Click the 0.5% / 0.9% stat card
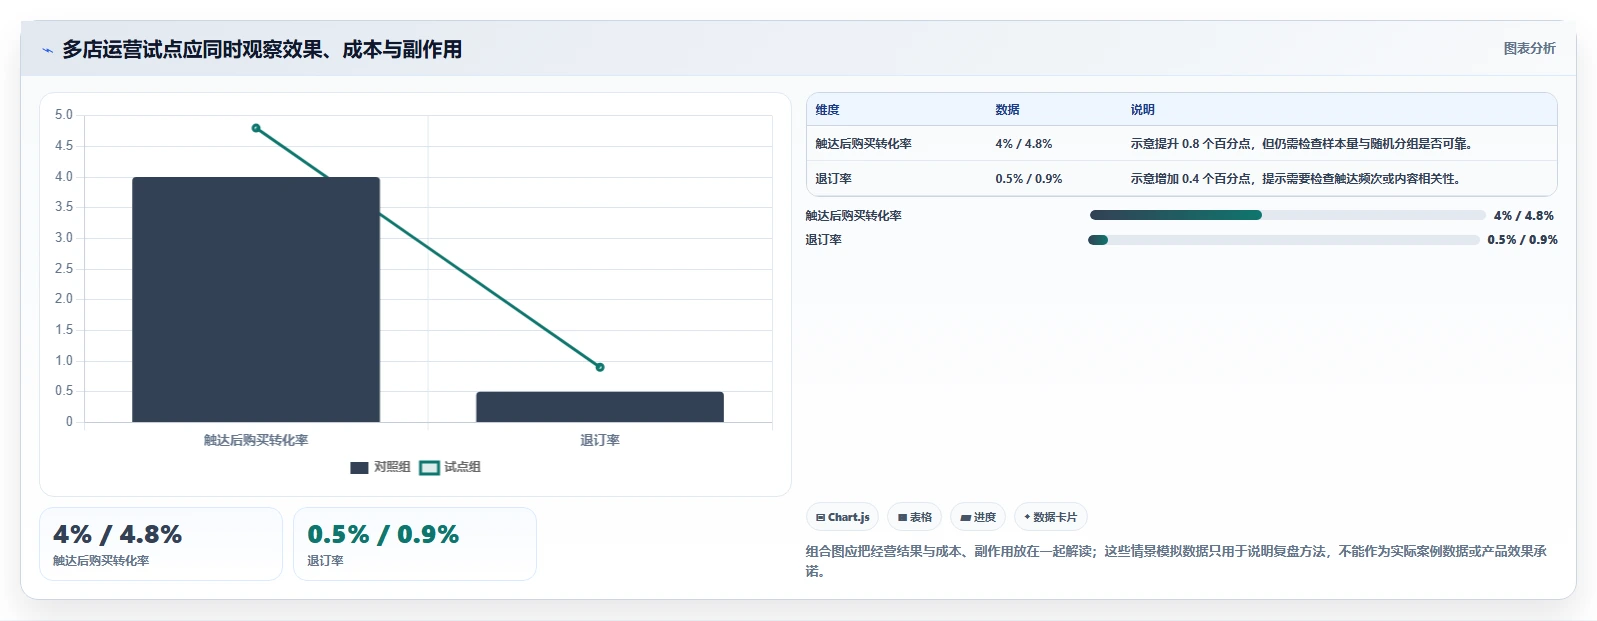Viewport: 1597px width, 621px height. click(415, 544)
